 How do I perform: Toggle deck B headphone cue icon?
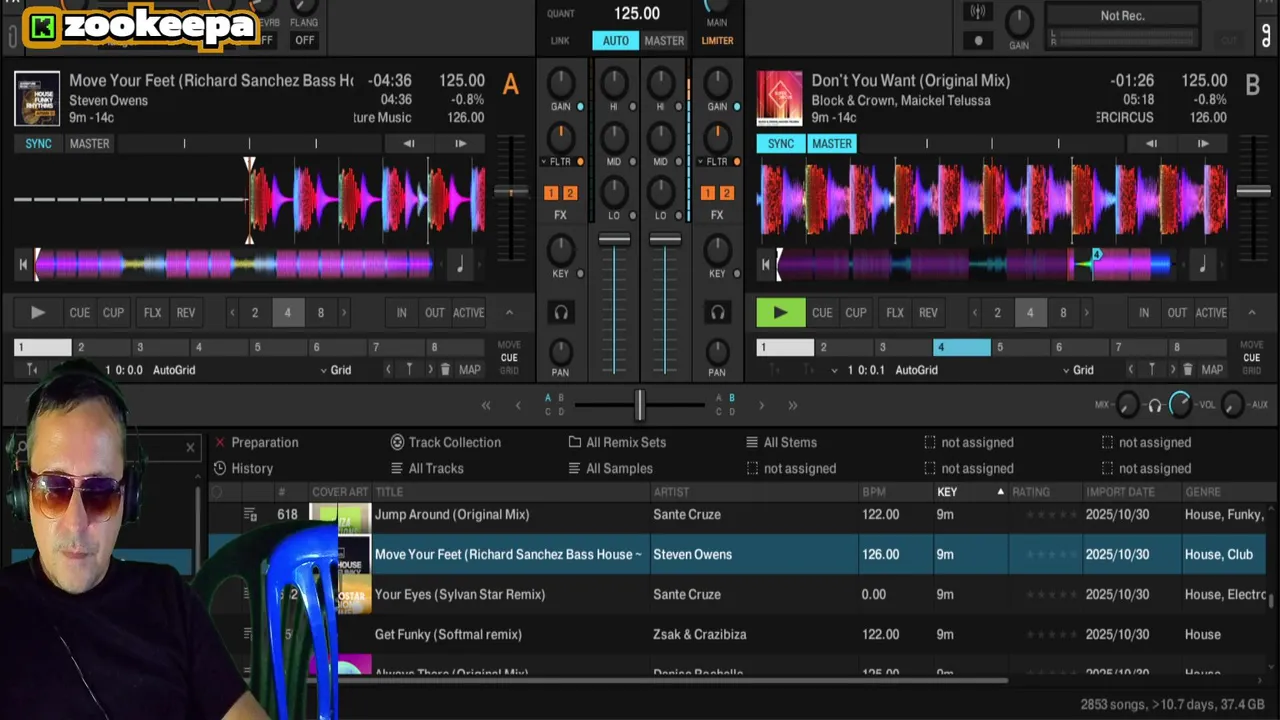tap(717, 313)
